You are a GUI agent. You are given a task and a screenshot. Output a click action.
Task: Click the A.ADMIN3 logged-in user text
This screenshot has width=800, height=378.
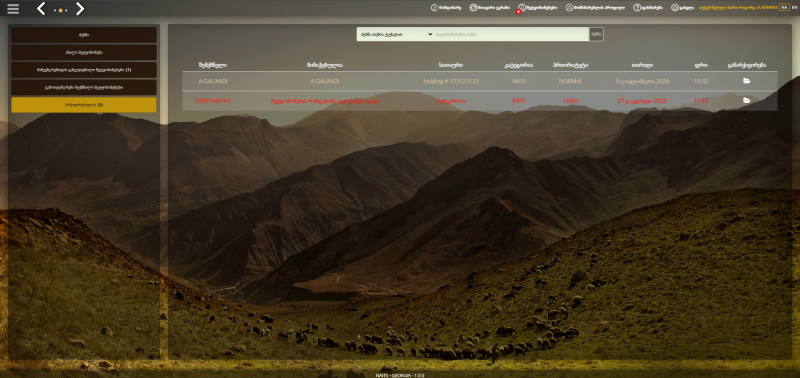[x=738, y=8]
